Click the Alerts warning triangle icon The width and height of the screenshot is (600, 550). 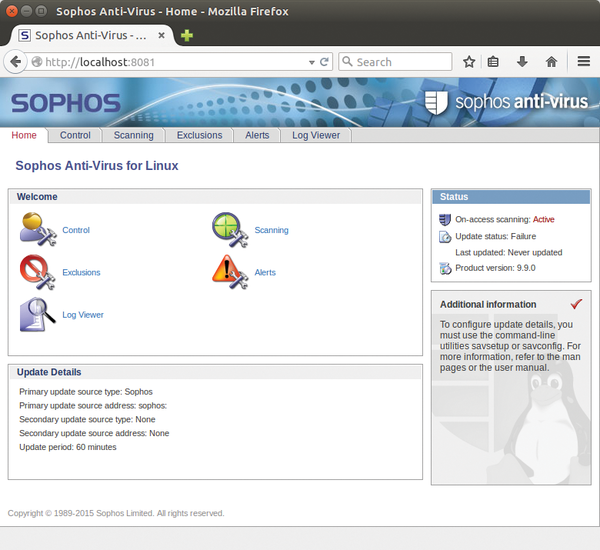coord(230,272)
